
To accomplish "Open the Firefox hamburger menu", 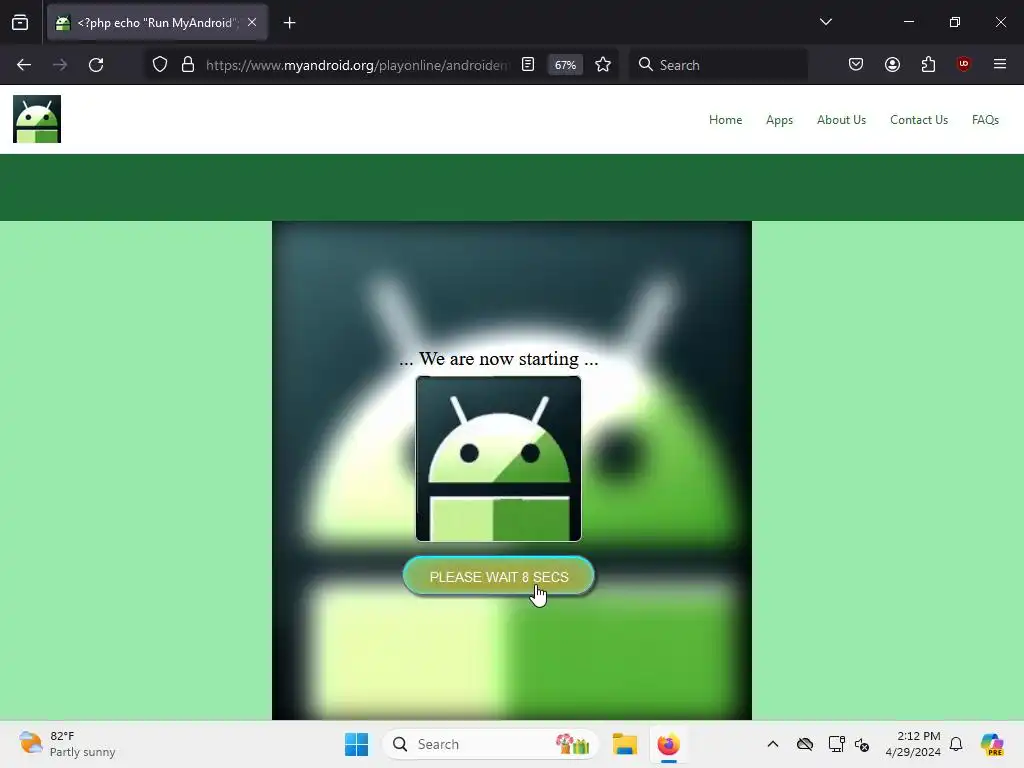I will coord(1000,64).
